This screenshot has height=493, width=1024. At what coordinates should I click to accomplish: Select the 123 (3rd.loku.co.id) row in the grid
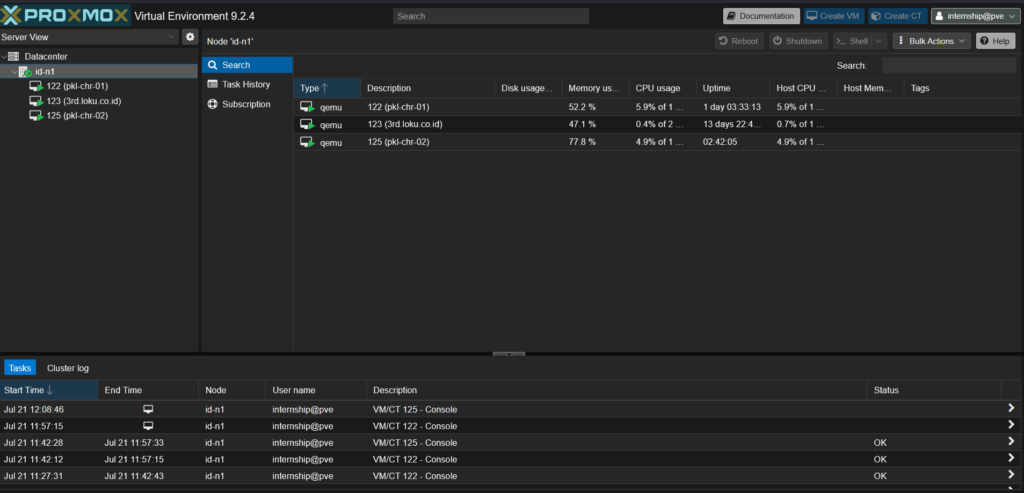(658, 124)
